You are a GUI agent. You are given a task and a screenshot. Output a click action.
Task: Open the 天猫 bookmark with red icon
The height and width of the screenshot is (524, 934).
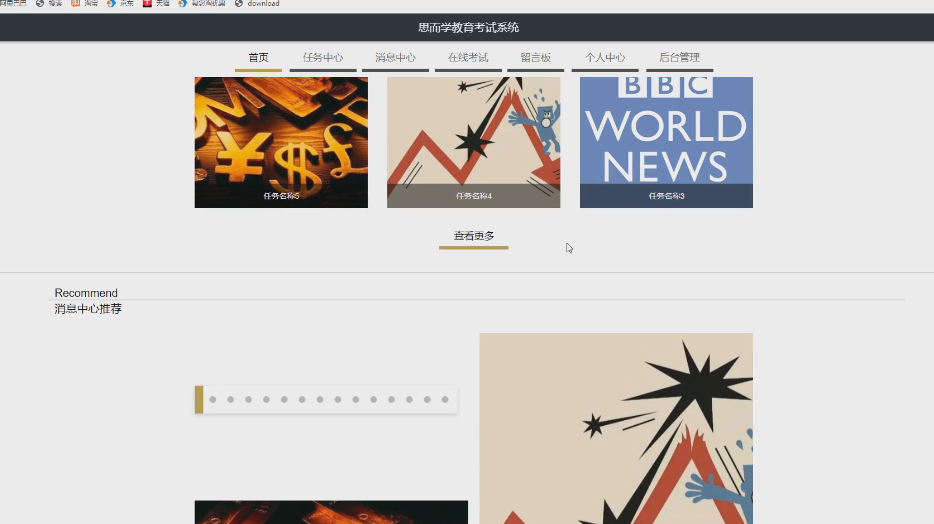(156, 4)
